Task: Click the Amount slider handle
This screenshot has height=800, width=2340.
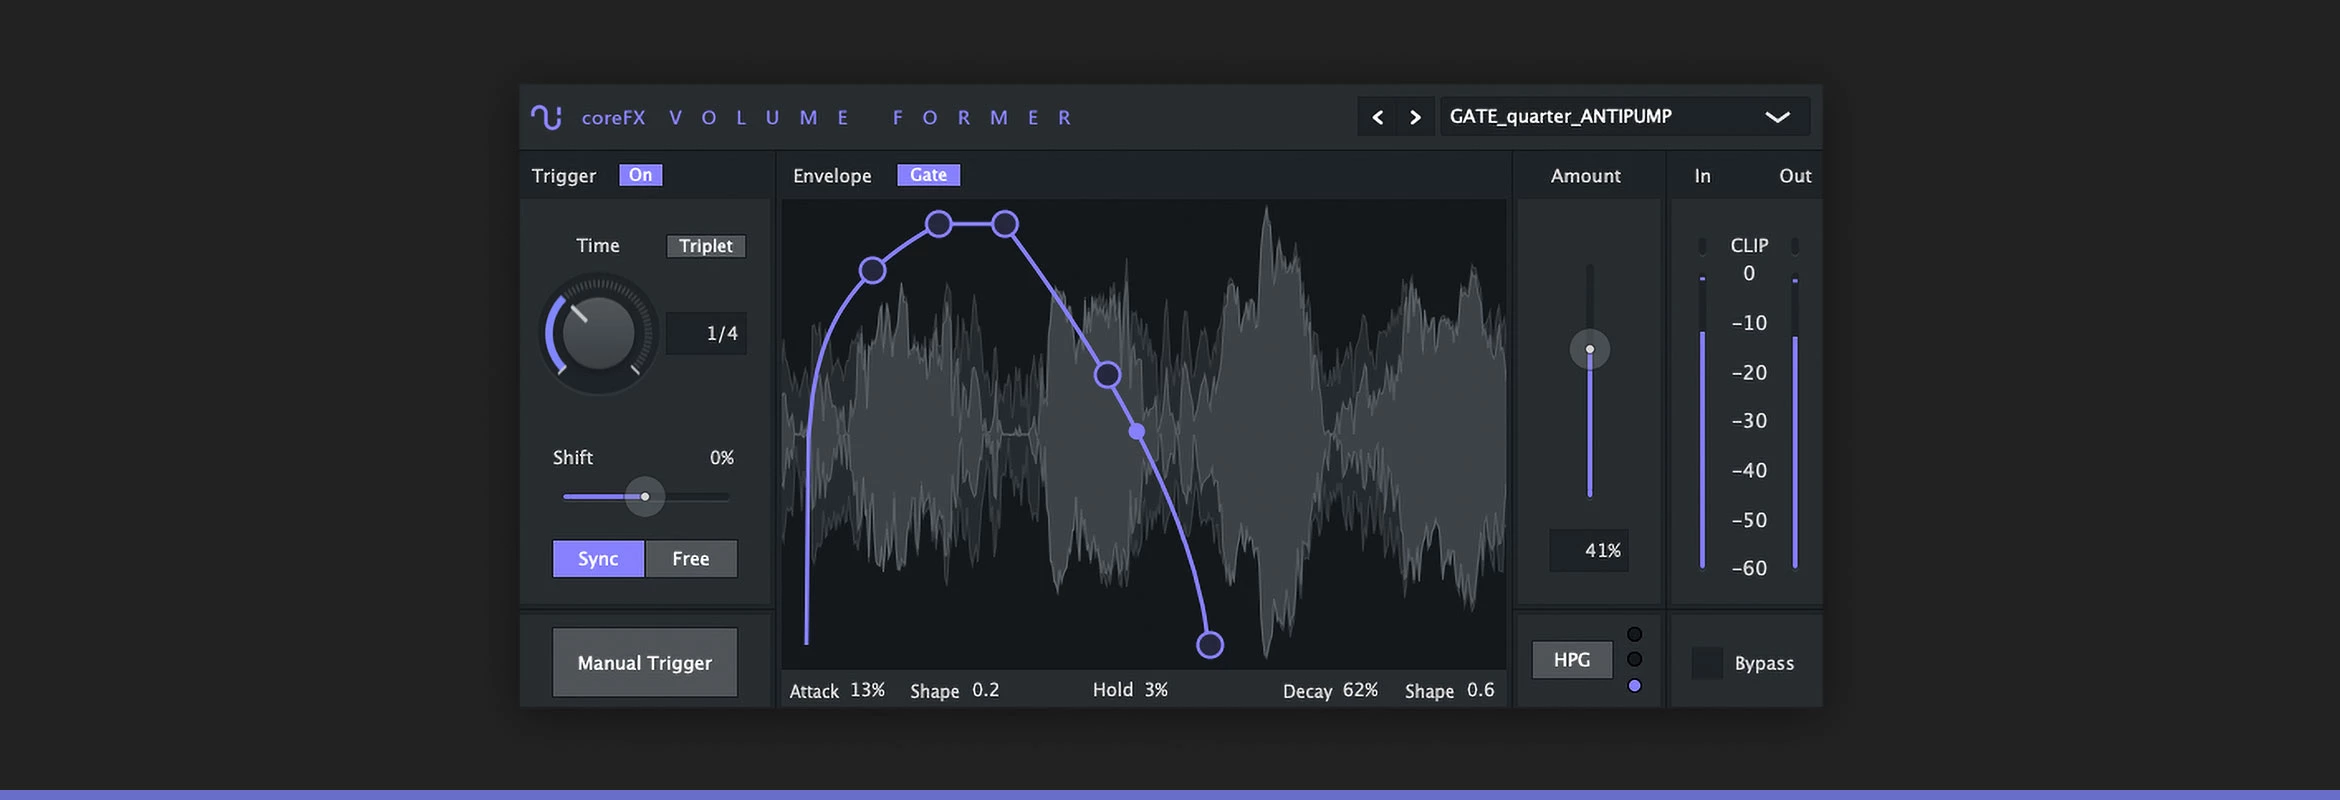Action: point(1589,349)
